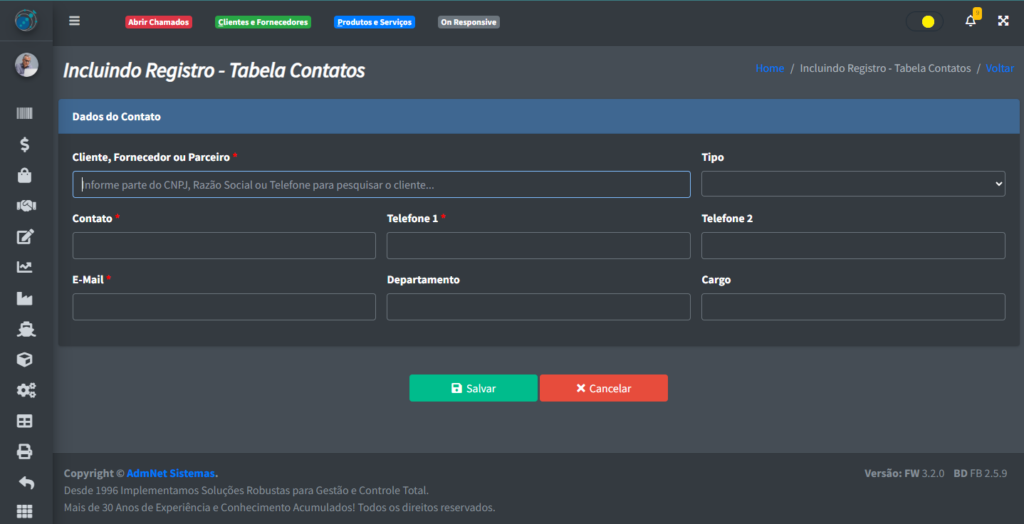The height and width of the screenshot is (524, 1024).
Task: Click the handshake icon in the sidebar
Action: pos(25,206)
